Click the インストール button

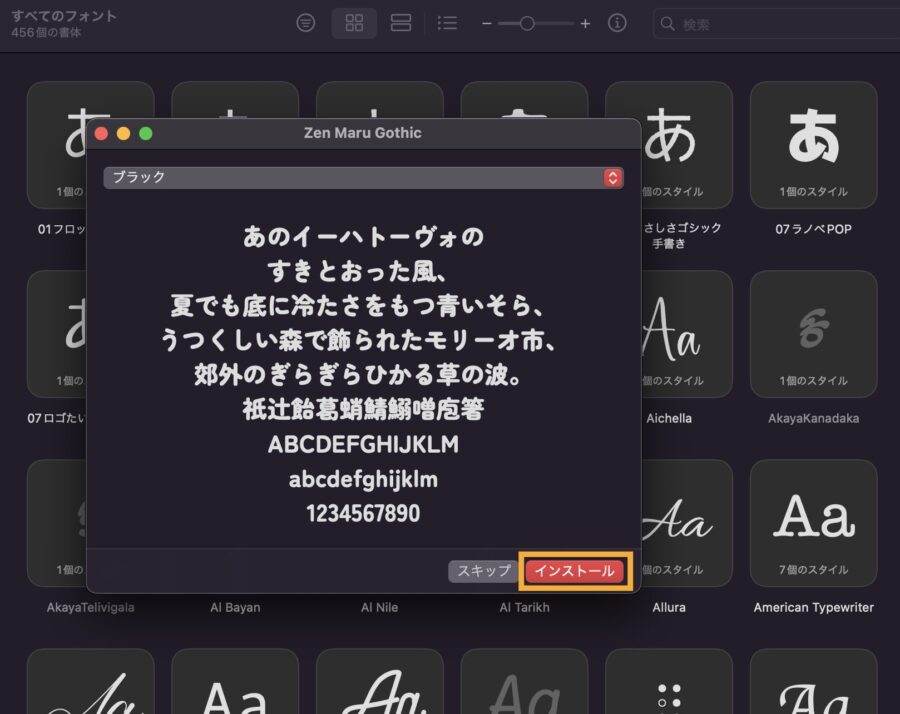(x=575, y=571)
